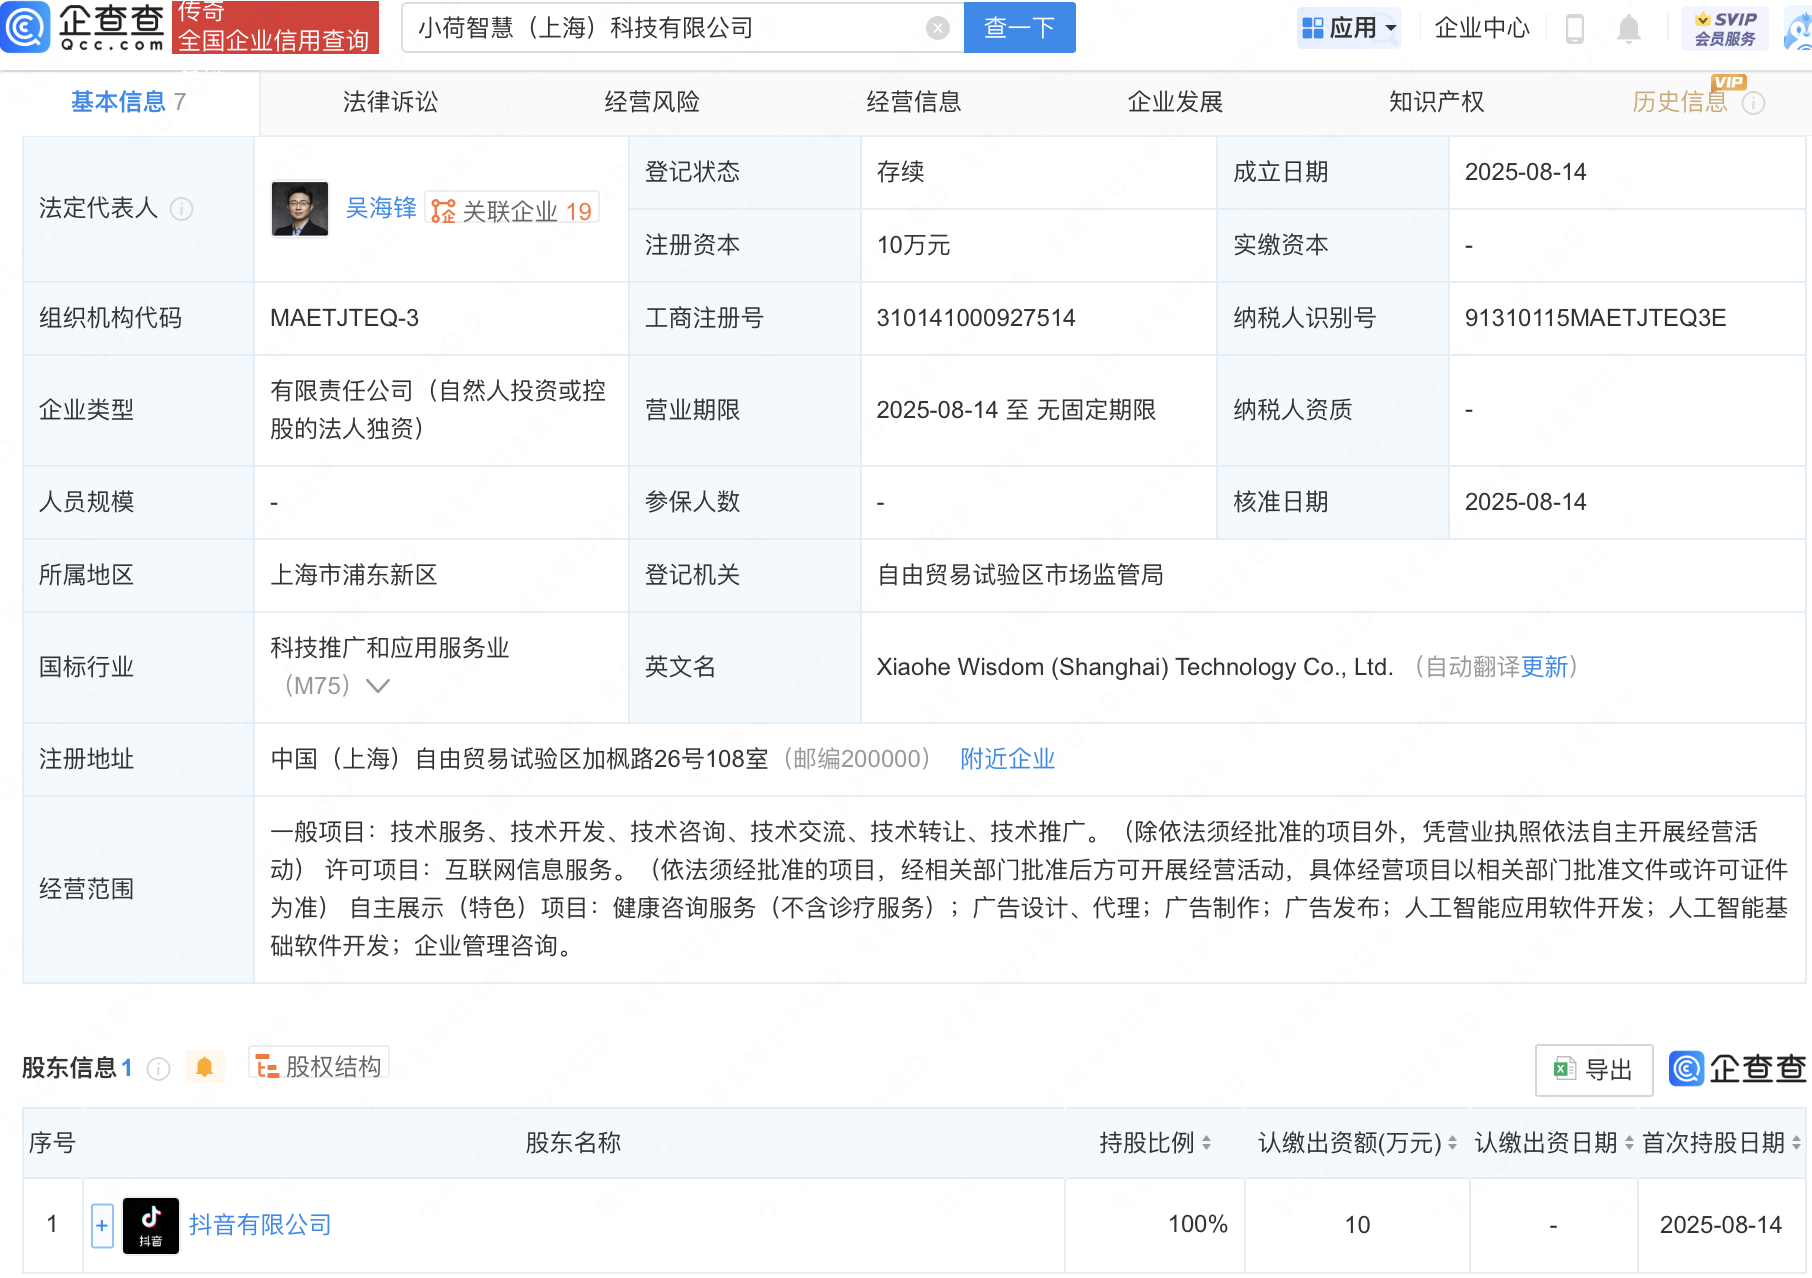Open the mobile phone app icon
The height and width of the screenshot is (1278, 1812).
pos(1575,28)
